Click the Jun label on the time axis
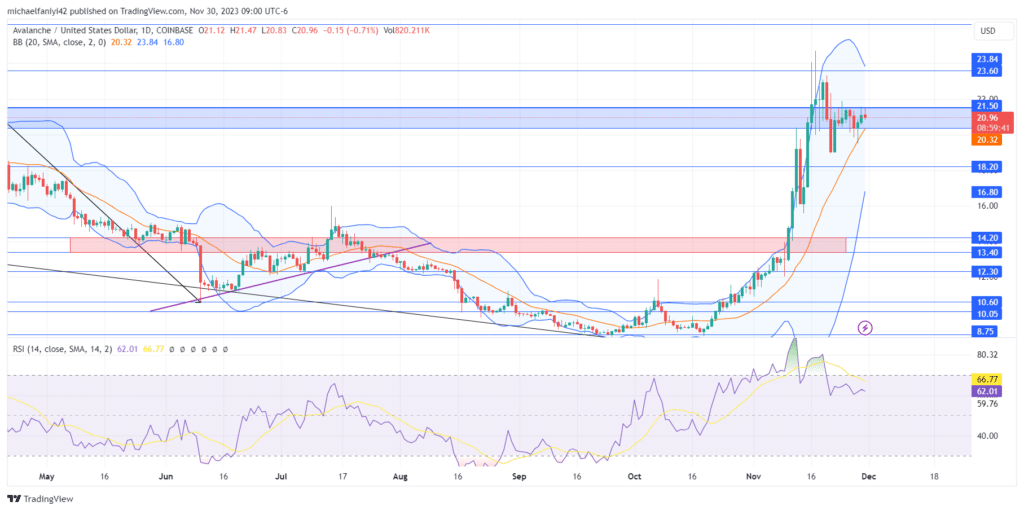 (167, 477)
